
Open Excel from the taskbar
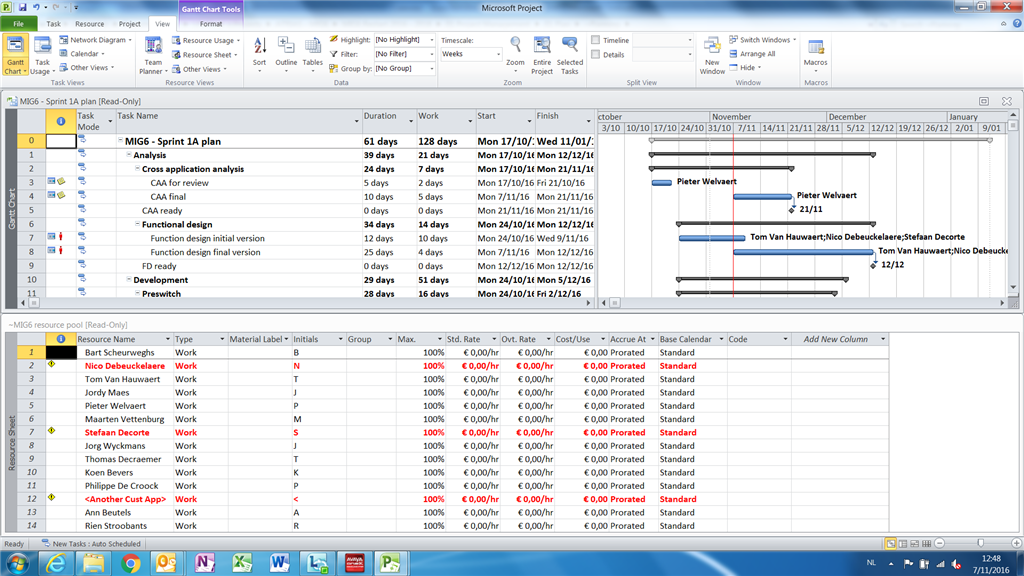pyautogui.click(x=242, y=563)
